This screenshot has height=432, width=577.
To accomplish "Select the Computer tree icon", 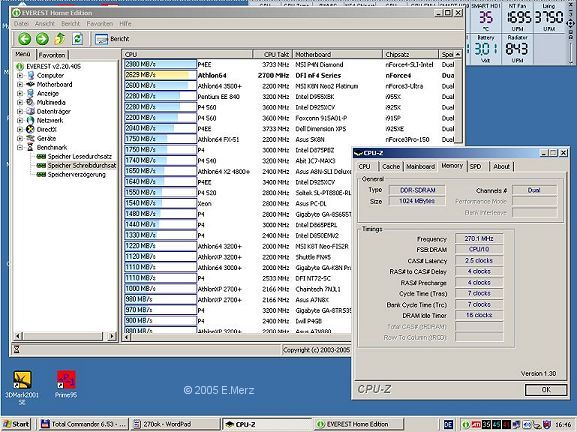I will coord(31,75).
